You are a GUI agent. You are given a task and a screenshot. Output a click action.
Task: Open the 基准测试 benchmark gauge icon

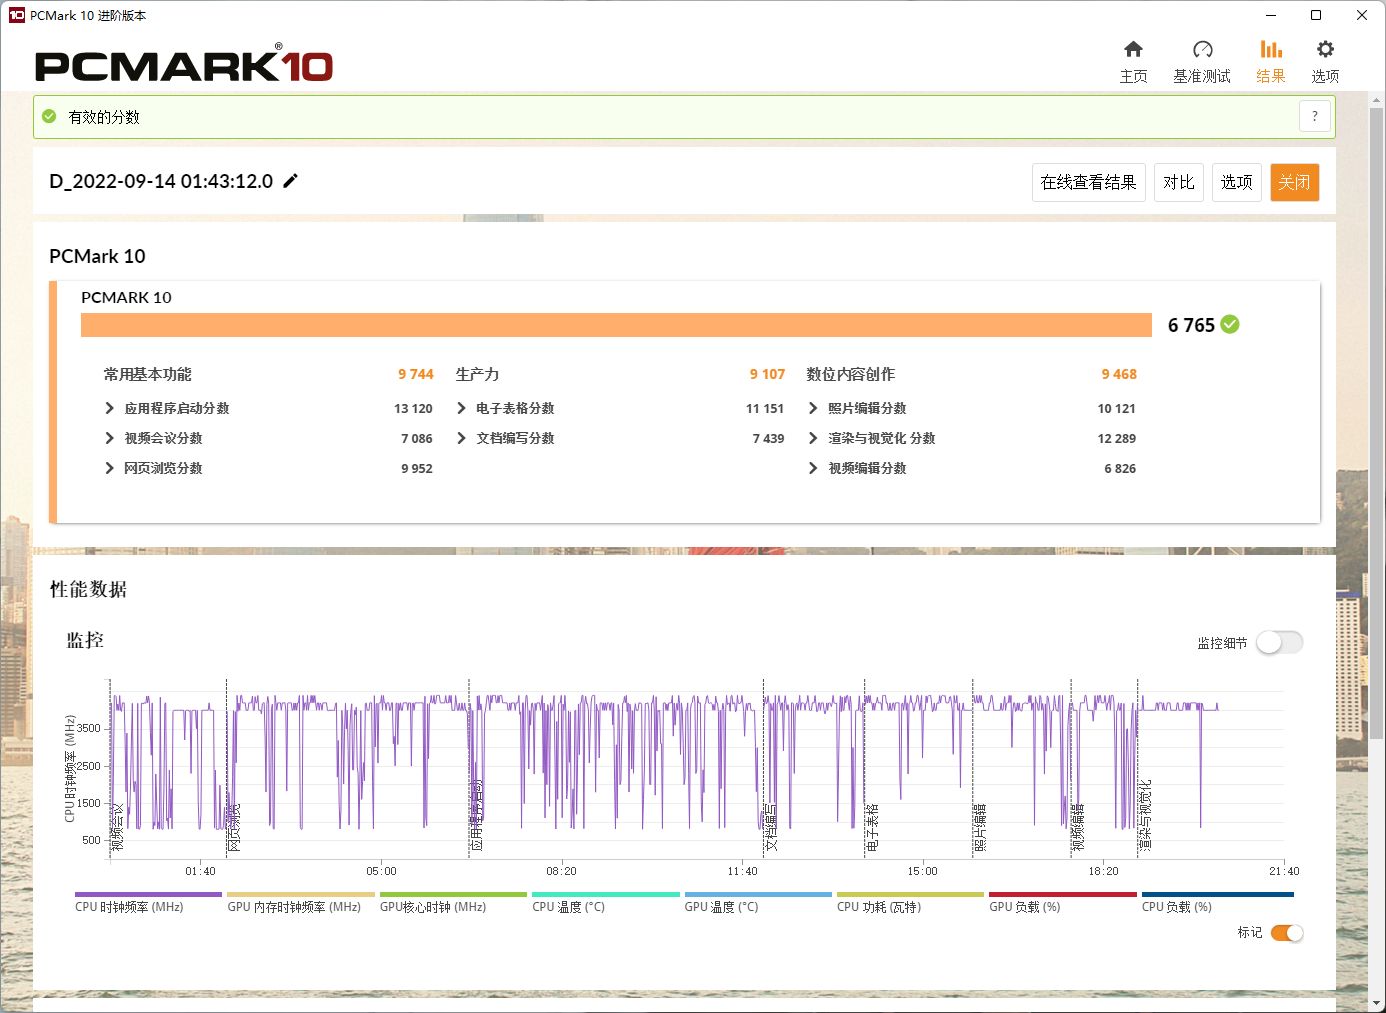[x=1202, y=50]
